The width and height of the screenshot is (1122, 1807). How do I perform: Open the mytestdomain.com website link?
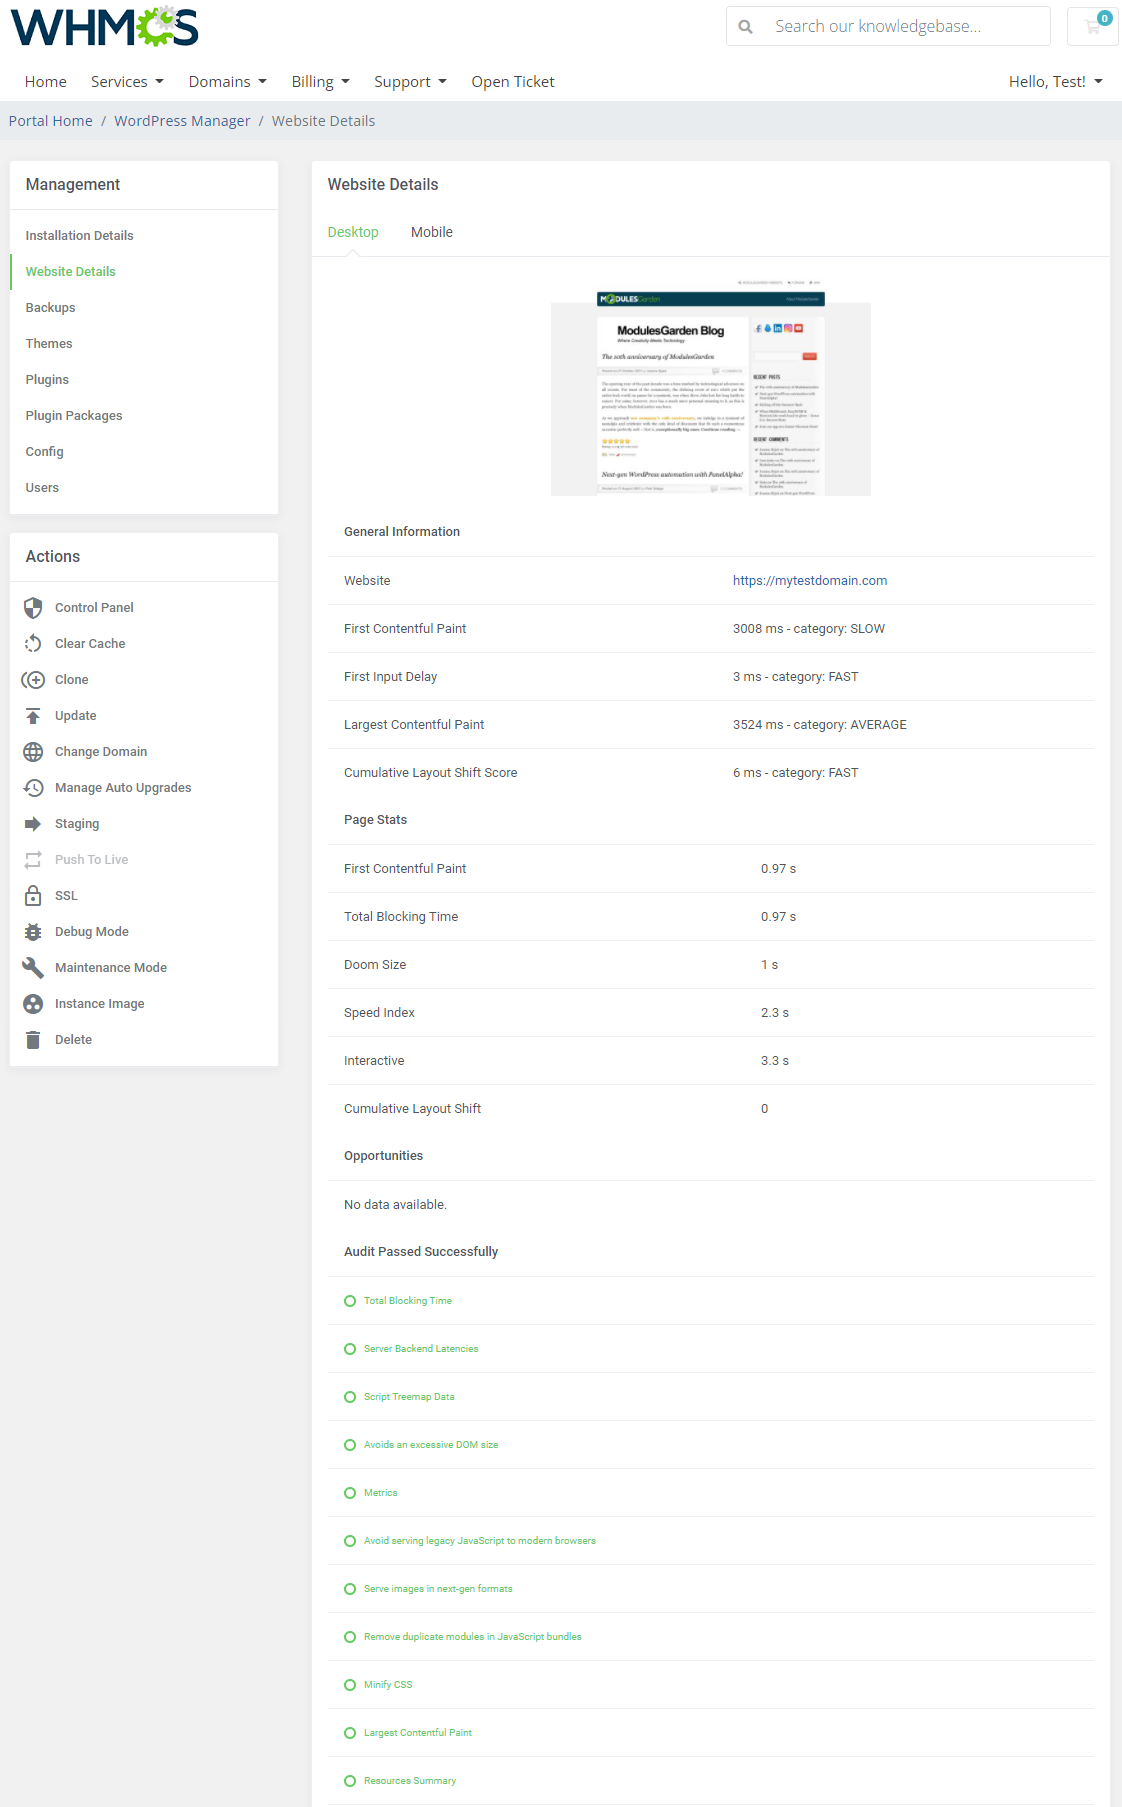[x=809, y=581]
